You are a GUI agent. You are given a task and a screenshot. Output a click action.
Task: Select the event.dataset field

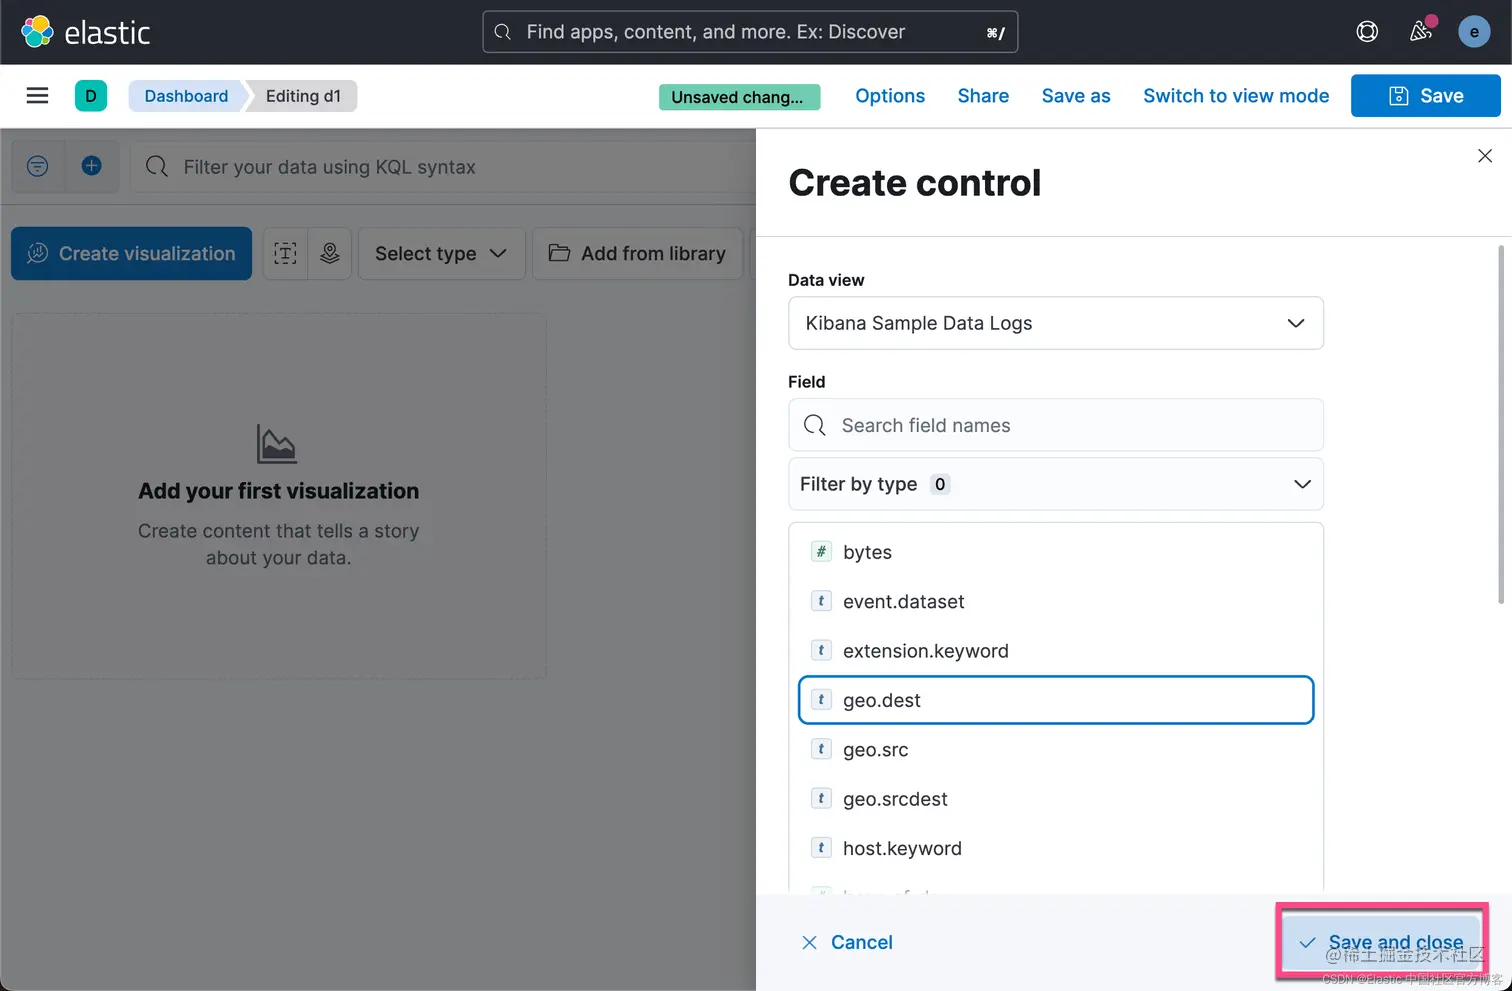point(1056,601)
